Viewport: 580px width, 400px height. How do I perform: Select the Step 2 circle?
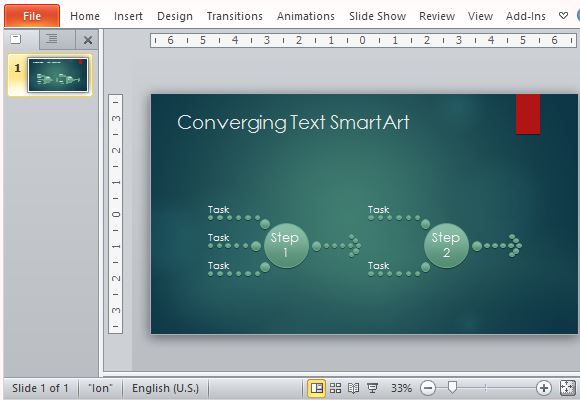coord(446,246)
